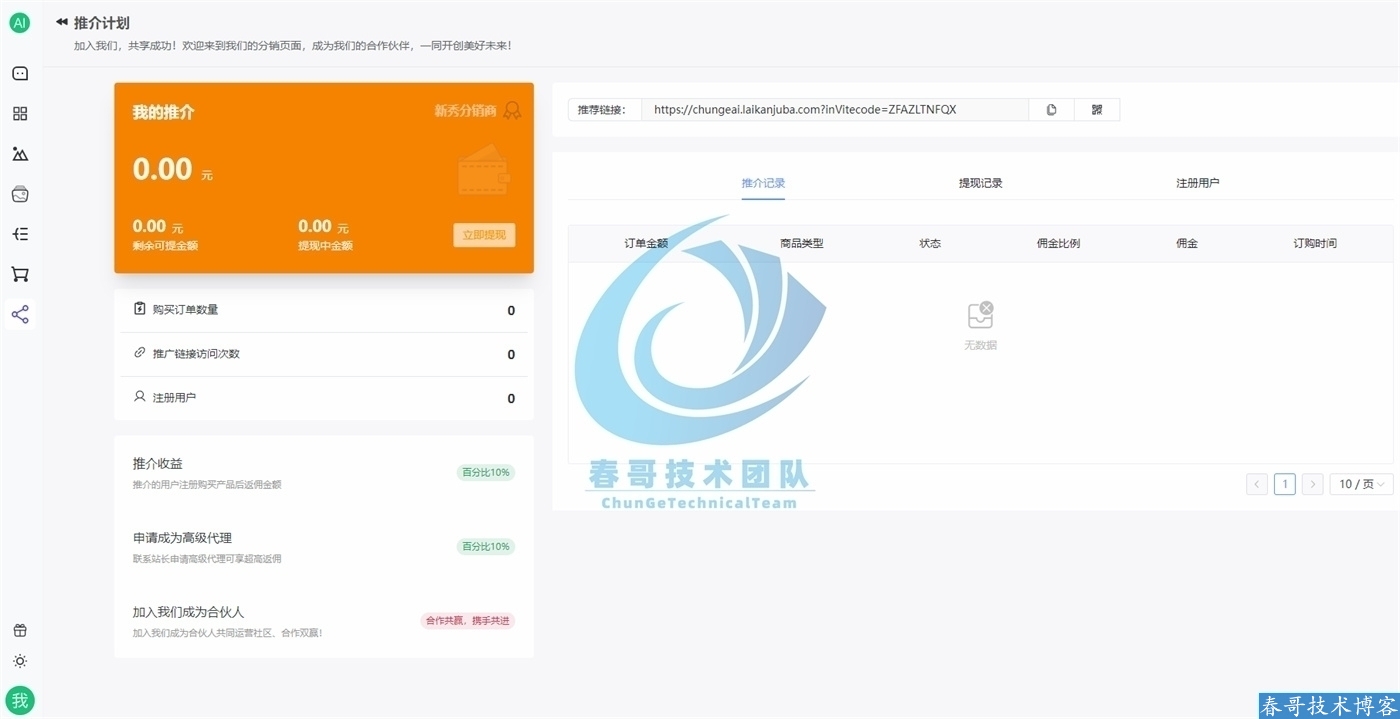Switch to the 提现记录 tab
The height and width of the screenshot is (719, 1400).
tap(980, 183)
